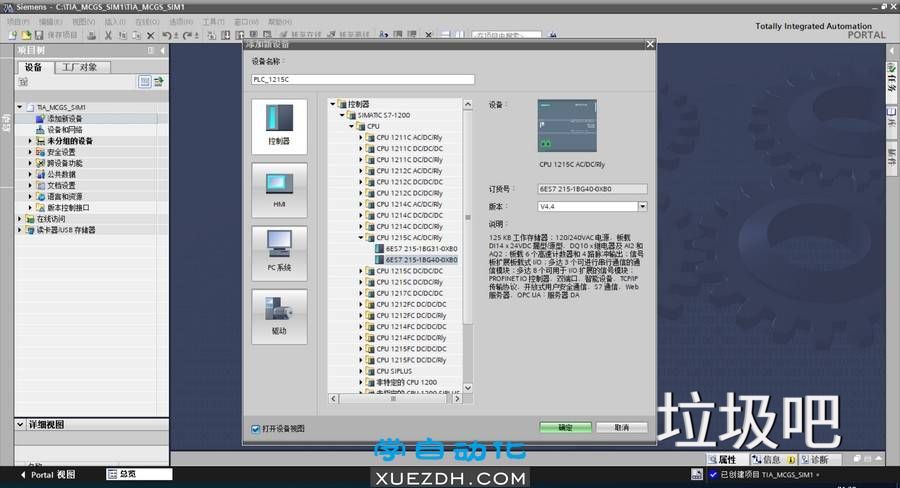Click the device tree horizontal scrollbar right arrow
Viewport: 900px width, 488px height.
[x=457, y=398]
